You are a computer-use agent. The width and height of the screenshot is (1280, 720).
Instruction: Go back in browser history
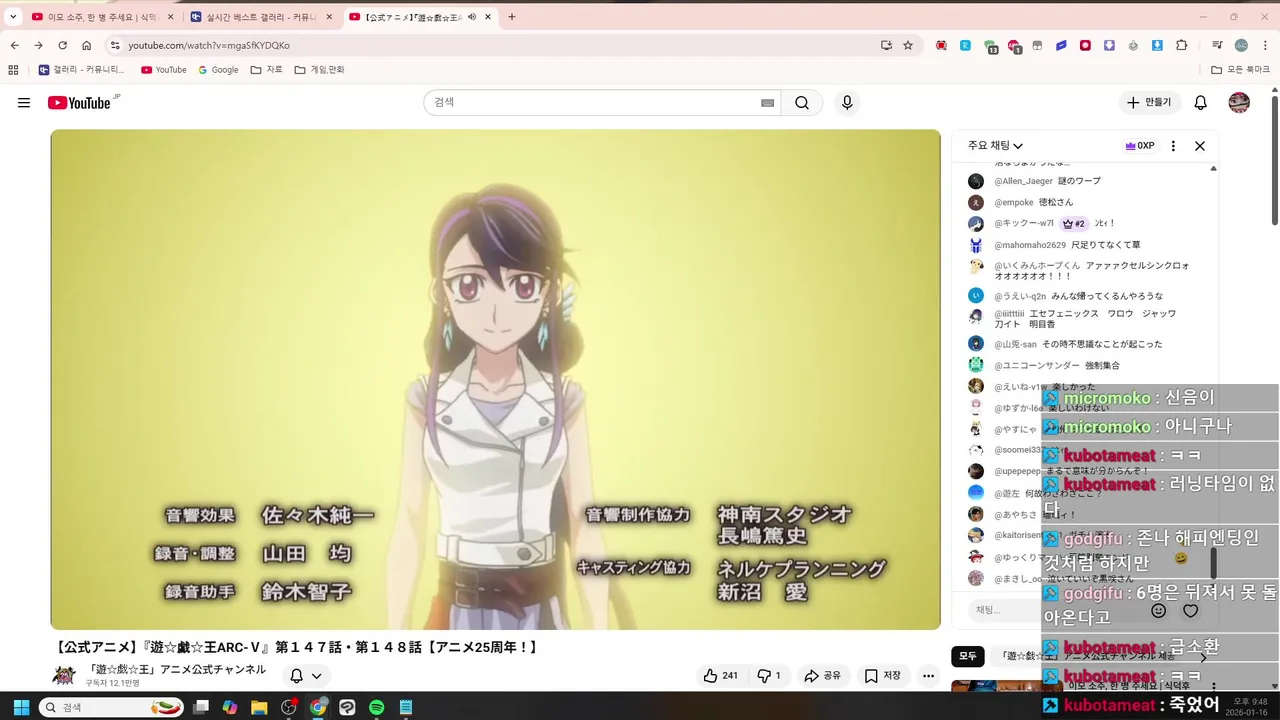click(14, 45)
